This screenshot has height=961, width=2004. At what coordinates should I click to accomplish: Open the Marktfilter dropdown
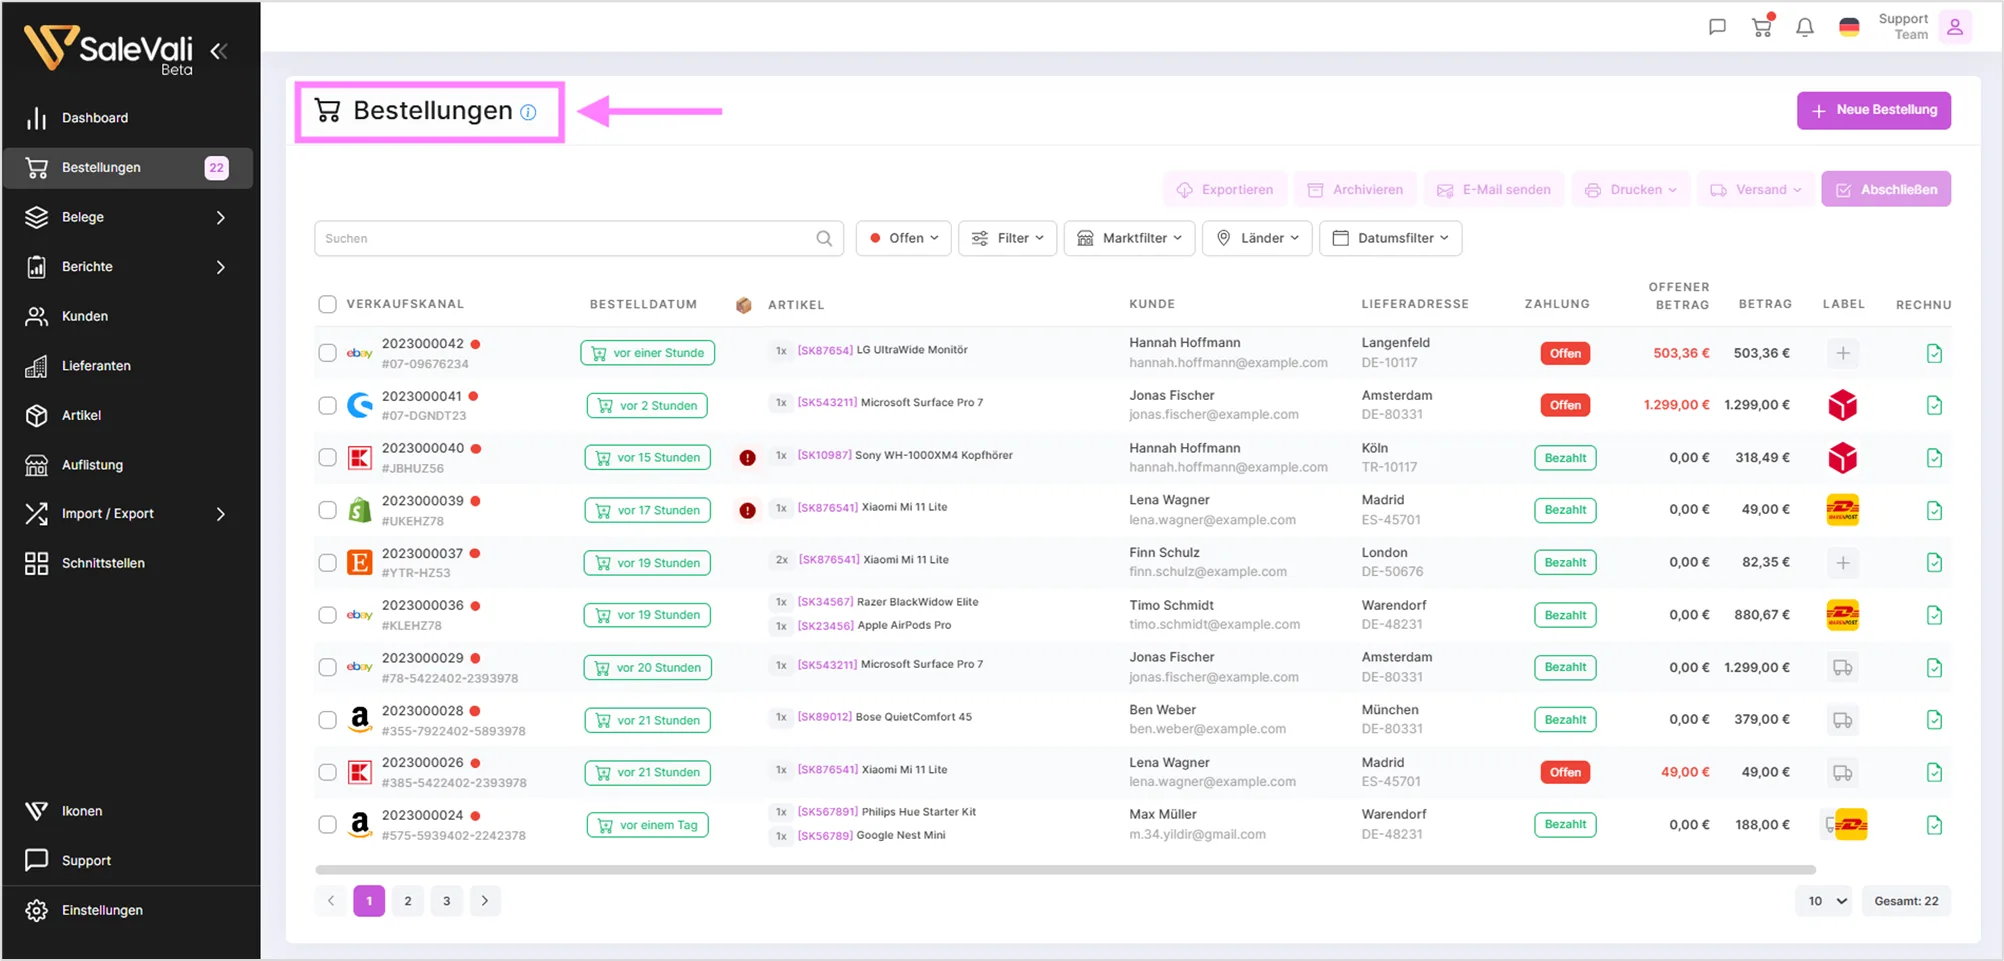click(x=1129, y=238)
